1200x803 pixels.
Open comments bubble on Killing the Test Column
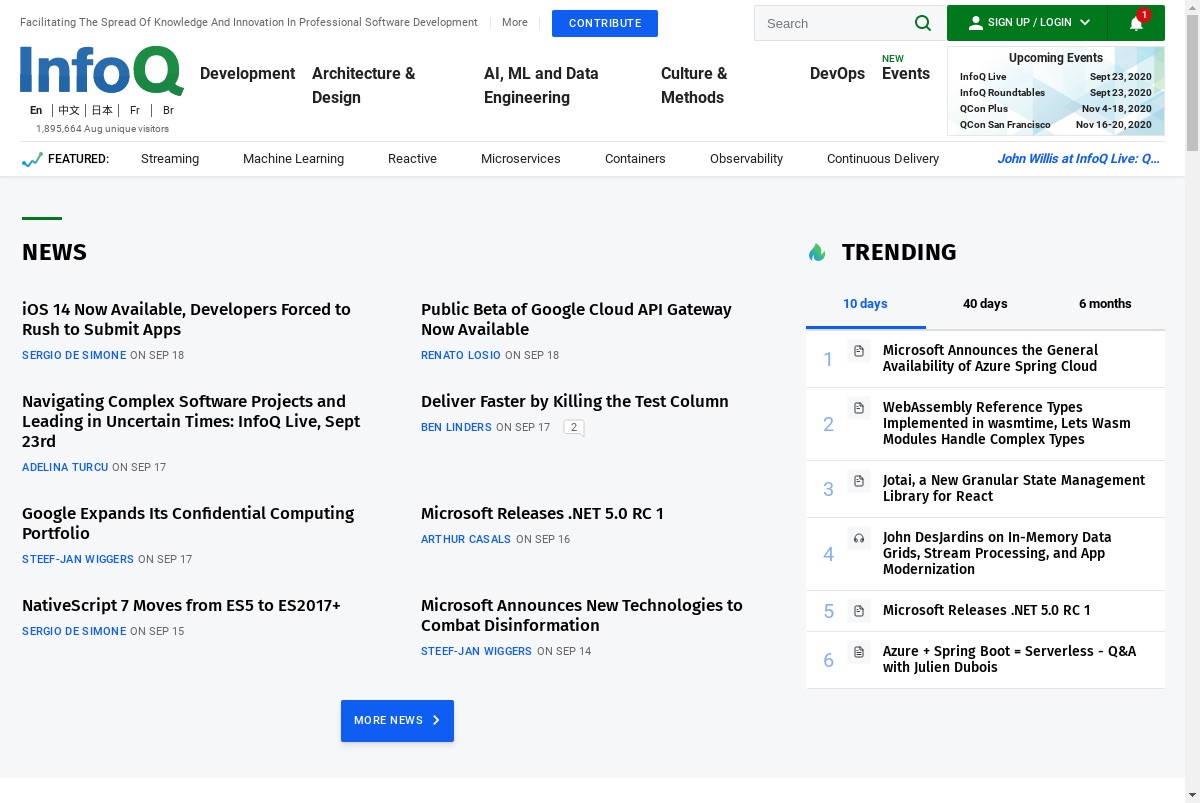(573, 427)
